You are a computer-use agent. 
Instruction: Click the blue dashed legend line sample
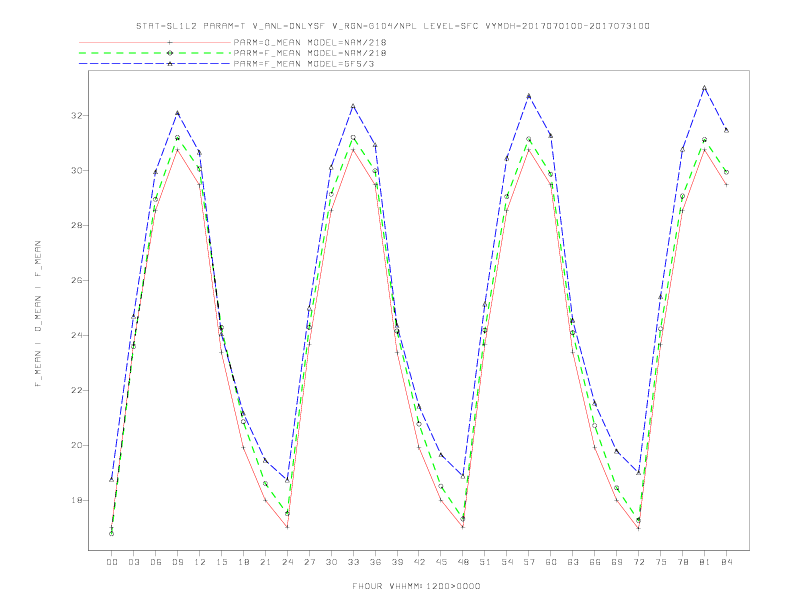[155, 64]
